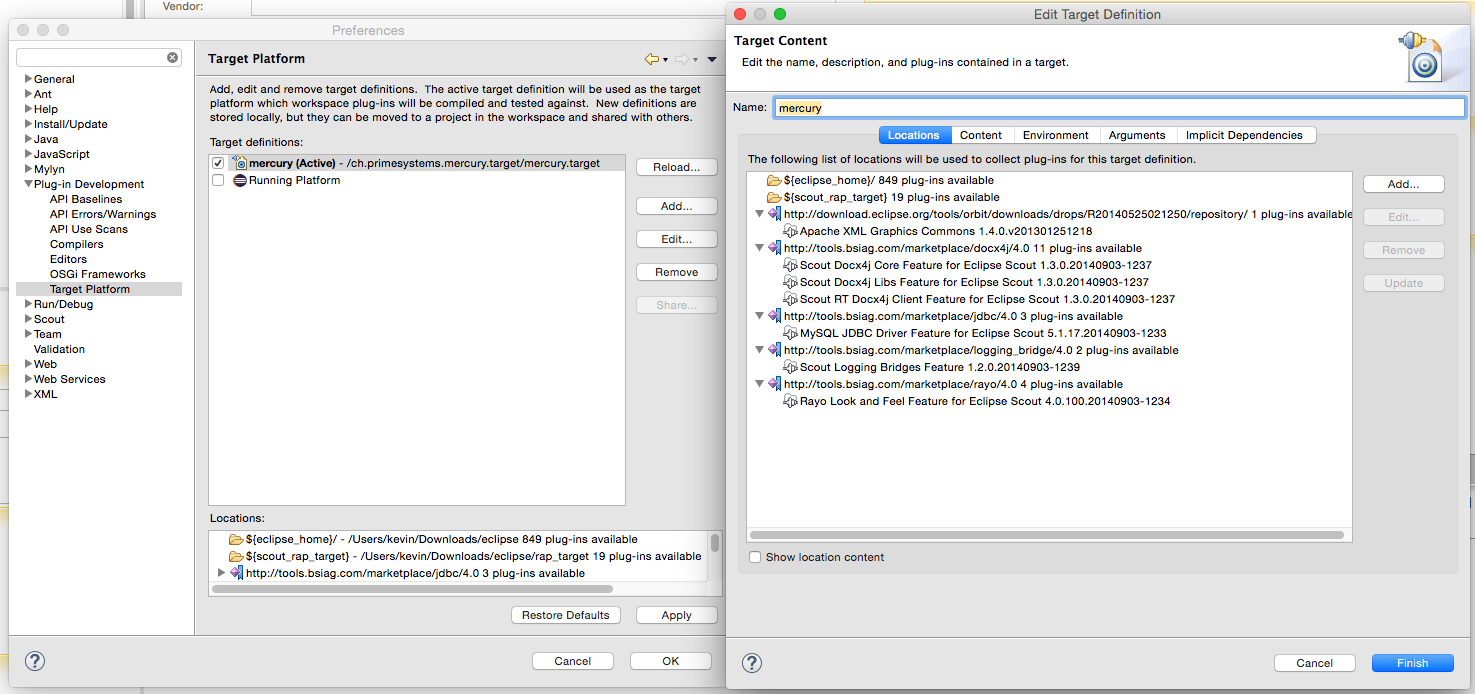Click the back arrow navigation icon in Preferences
This screenshot has height=694, width=1475.
click(652, 60)
